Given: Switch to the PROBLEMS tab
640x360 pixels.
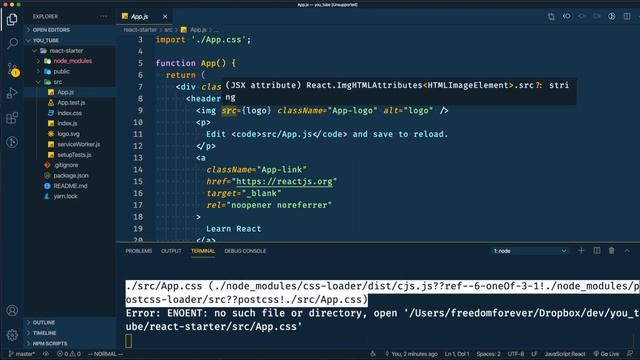Looking at the screenshot, I should point(139,251).
